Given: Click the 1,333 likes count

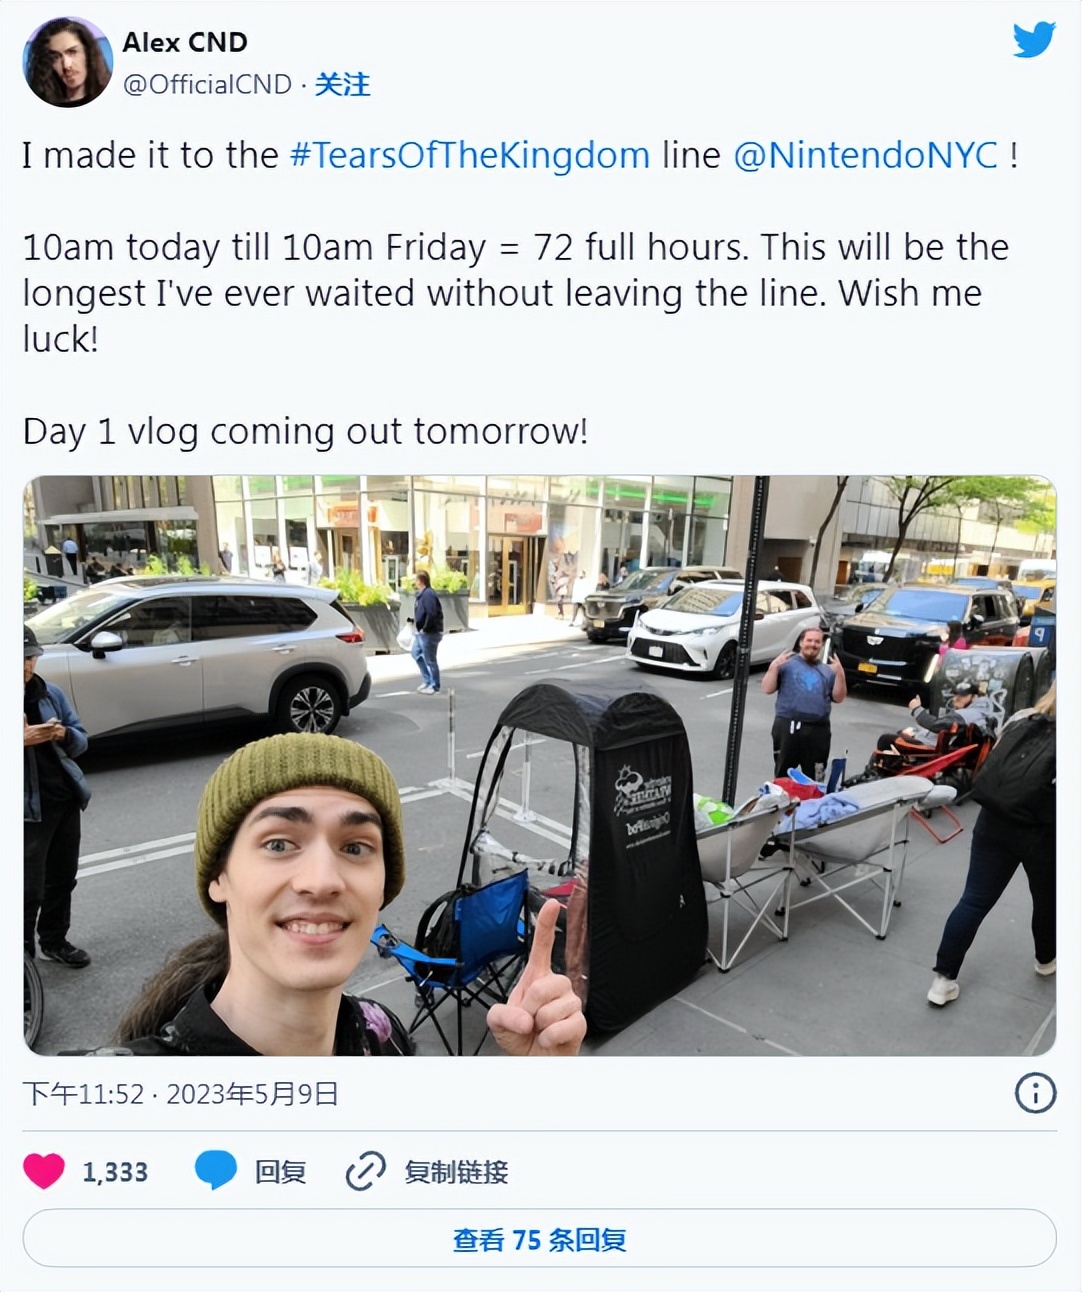Looking at the screenshot, I should click(x=115, y=1172).
